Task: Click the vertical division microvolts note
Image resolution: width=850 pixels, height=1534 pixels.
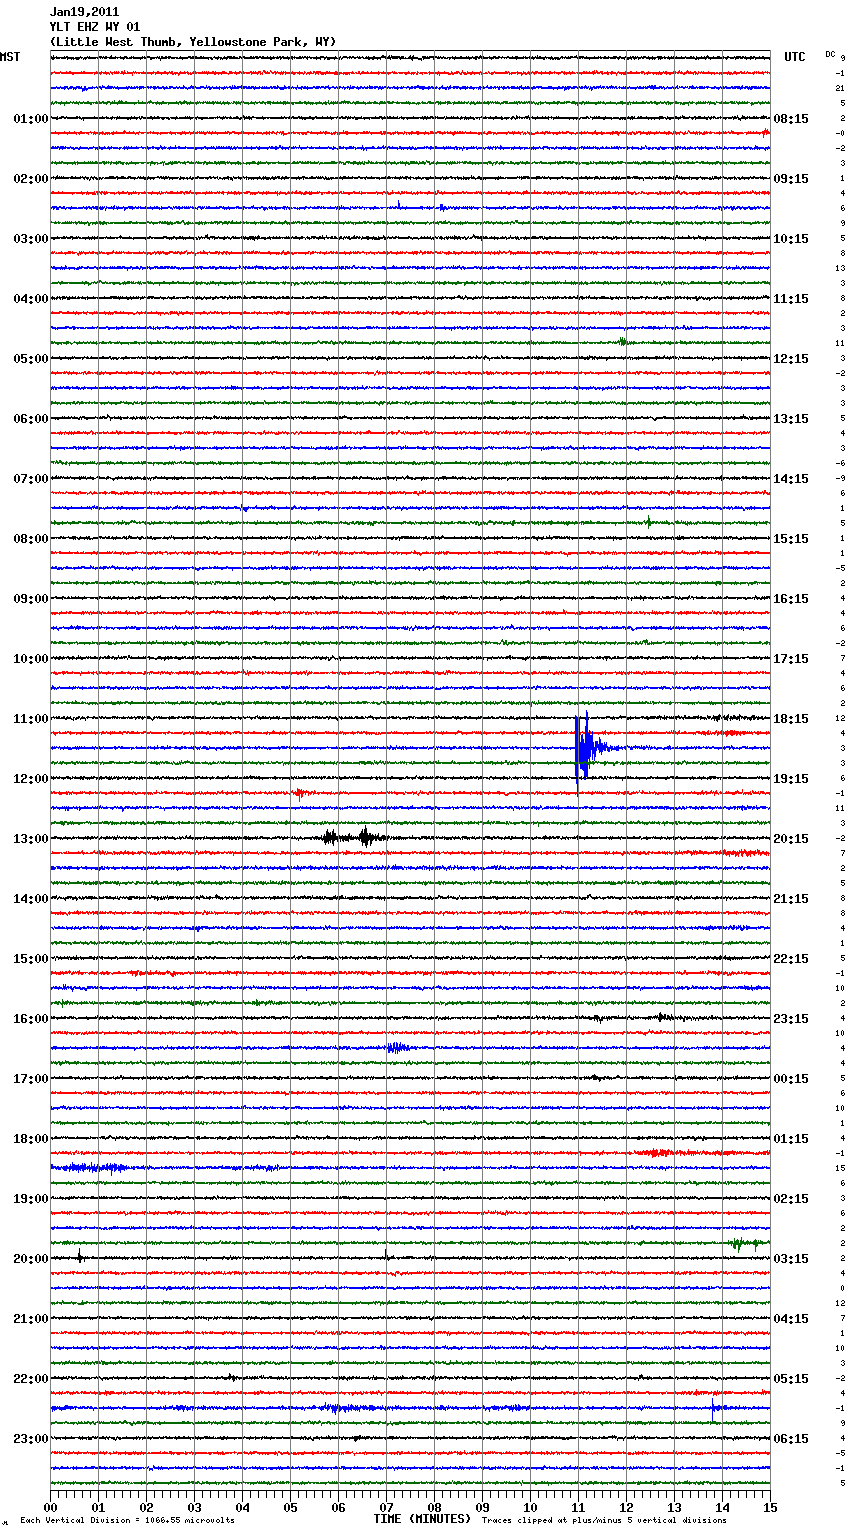Action: 127,1520
